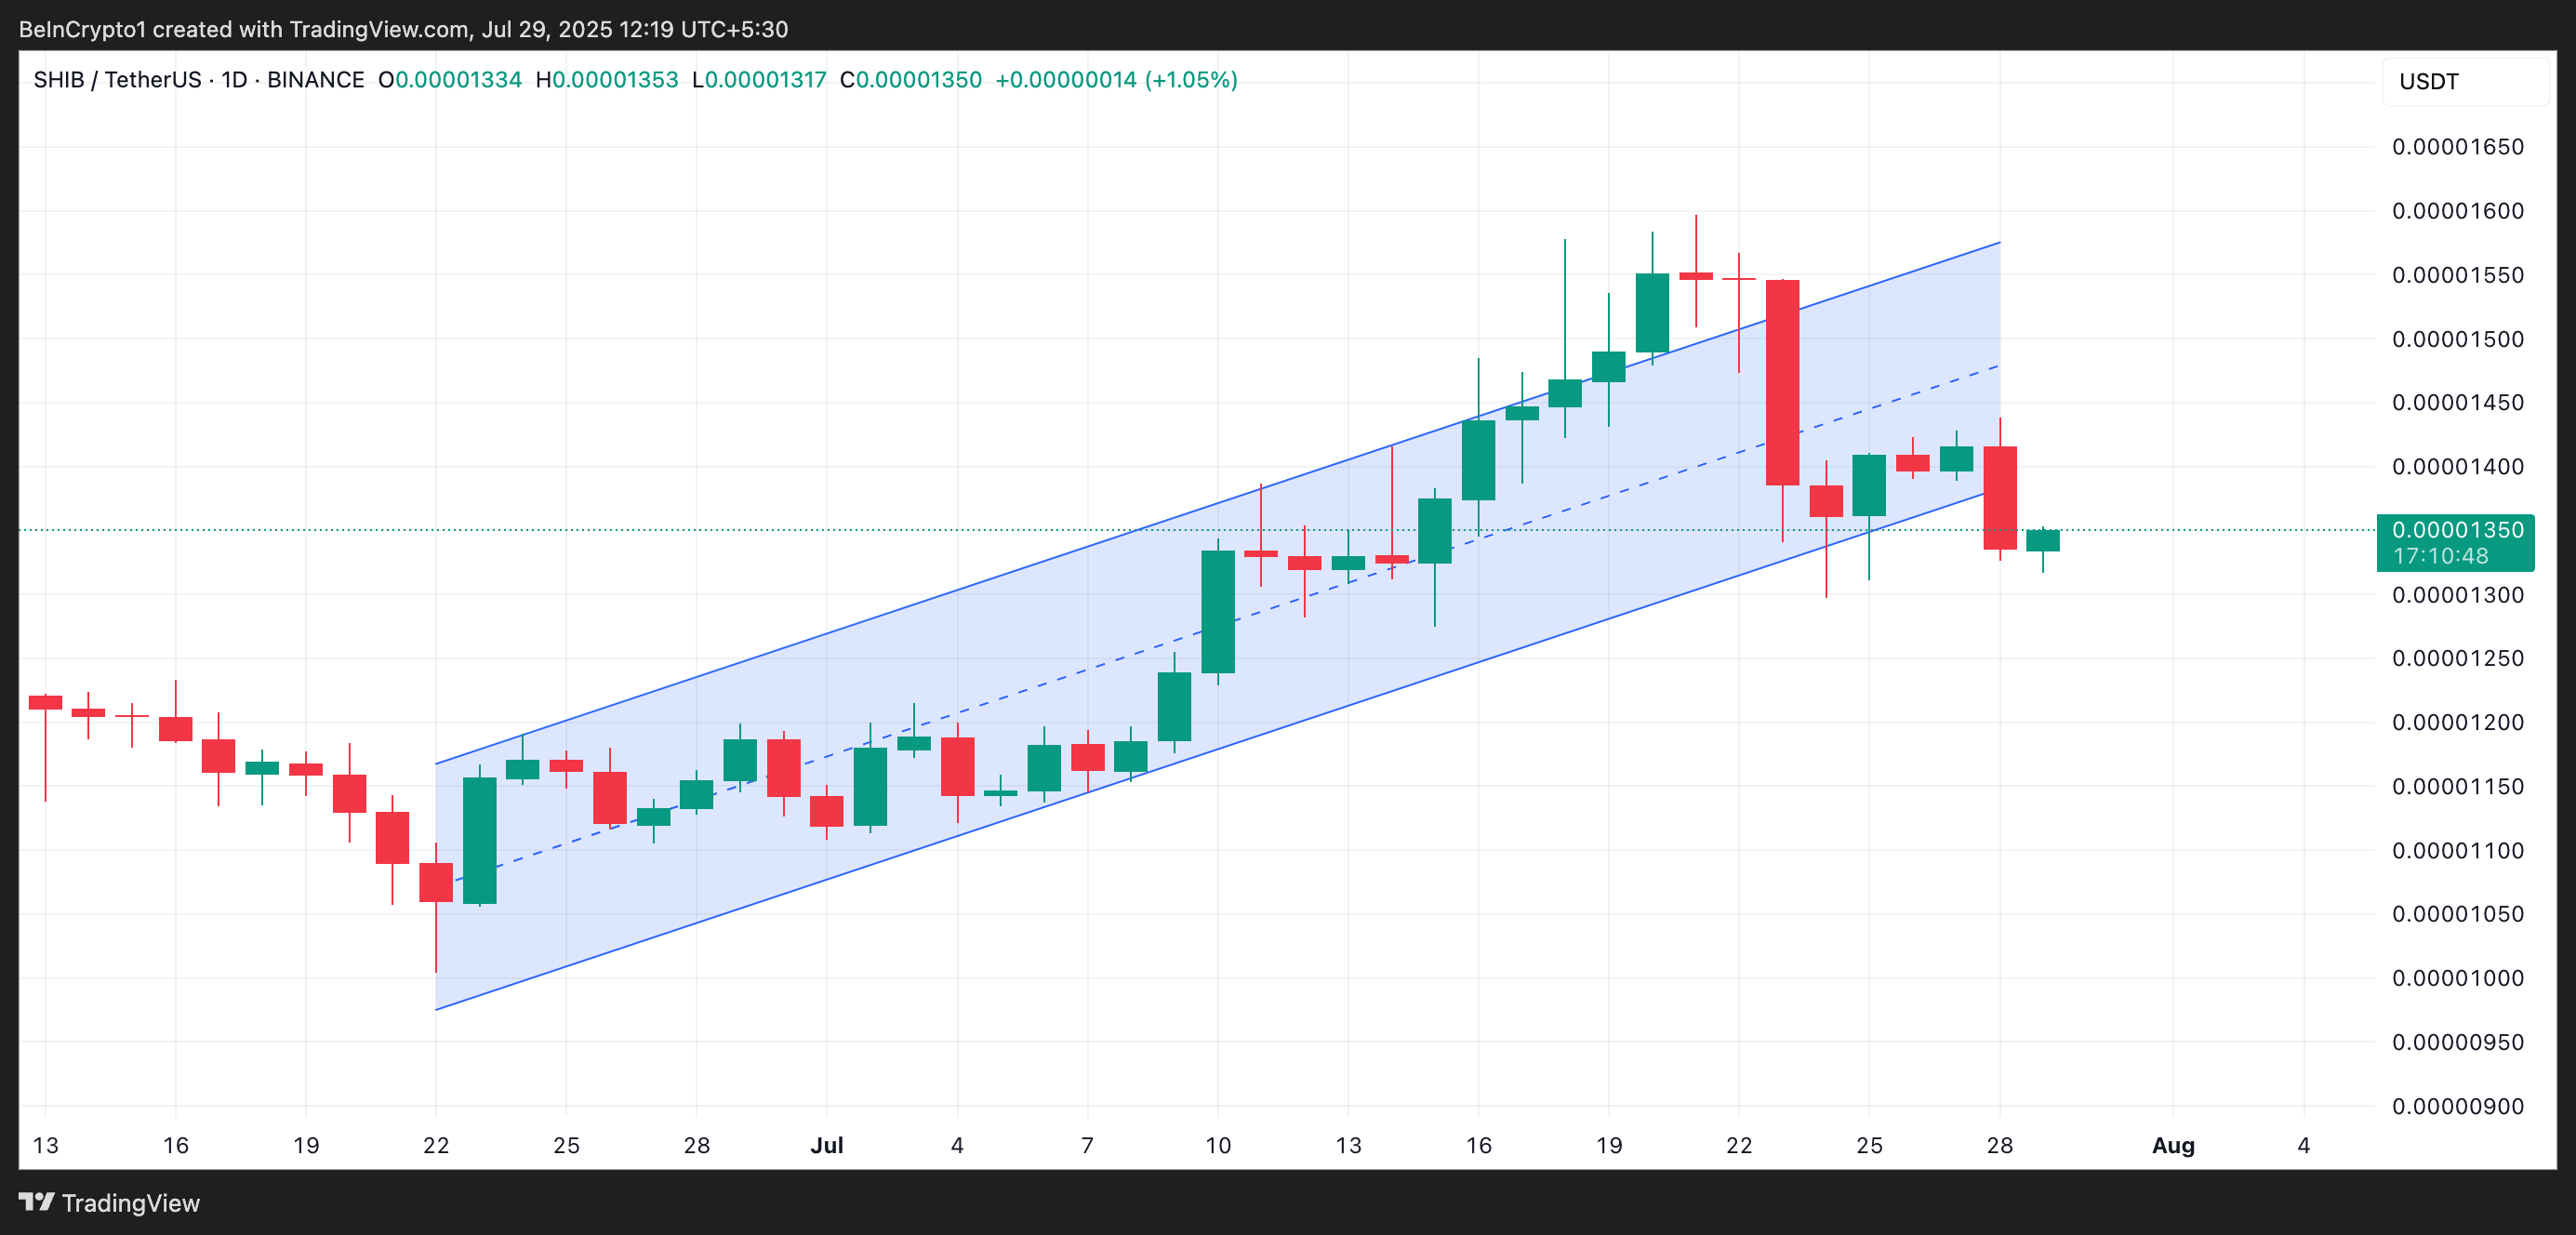Click the Jul month marker on time axis
This screenshot has height=1235, width=2576.
[826, 1145]
